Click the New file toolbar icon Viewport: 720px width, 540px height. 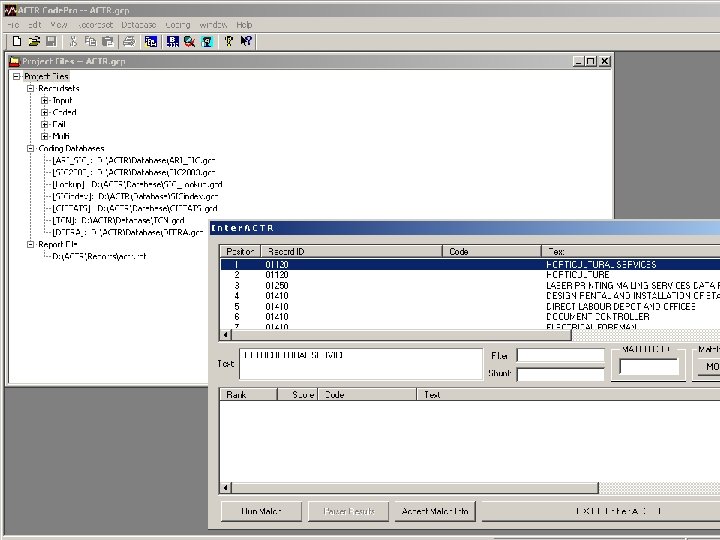pos(17,41)
